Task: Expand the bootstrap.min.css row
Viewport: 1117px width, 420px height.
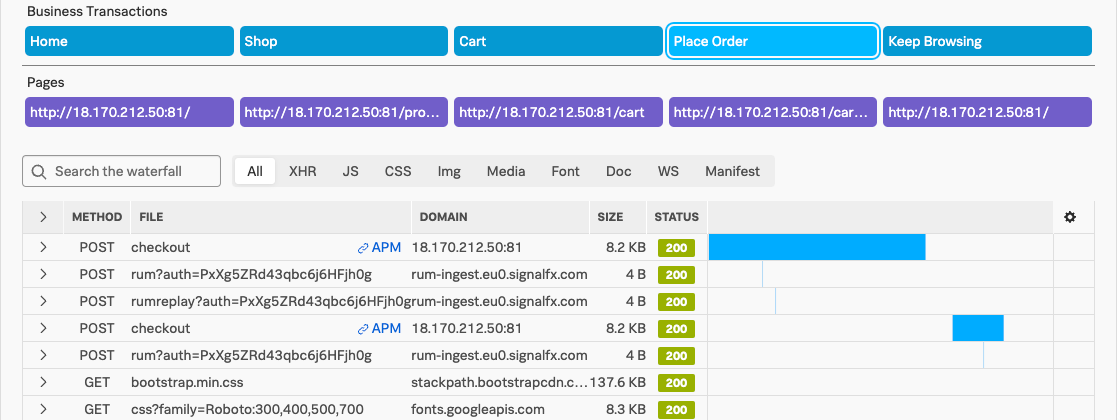Action: point(43,382)
